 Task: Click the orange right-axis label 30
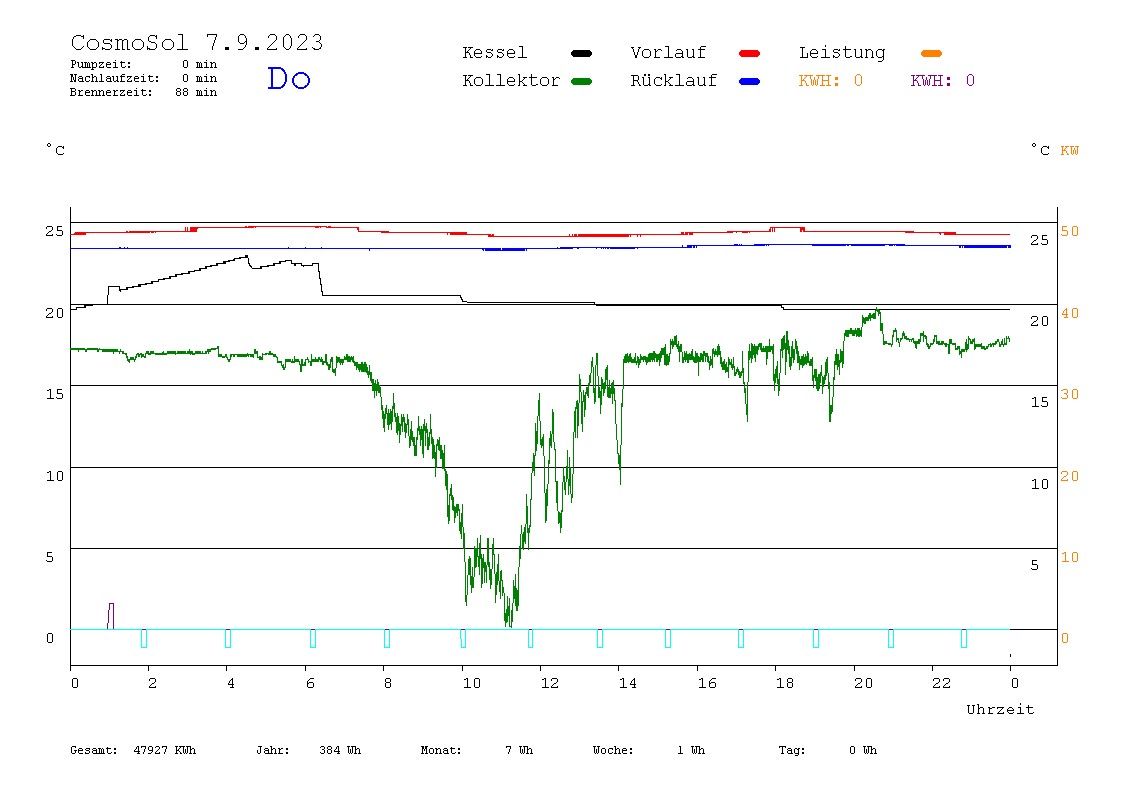pyautogui.click(x=1070, y=394)
